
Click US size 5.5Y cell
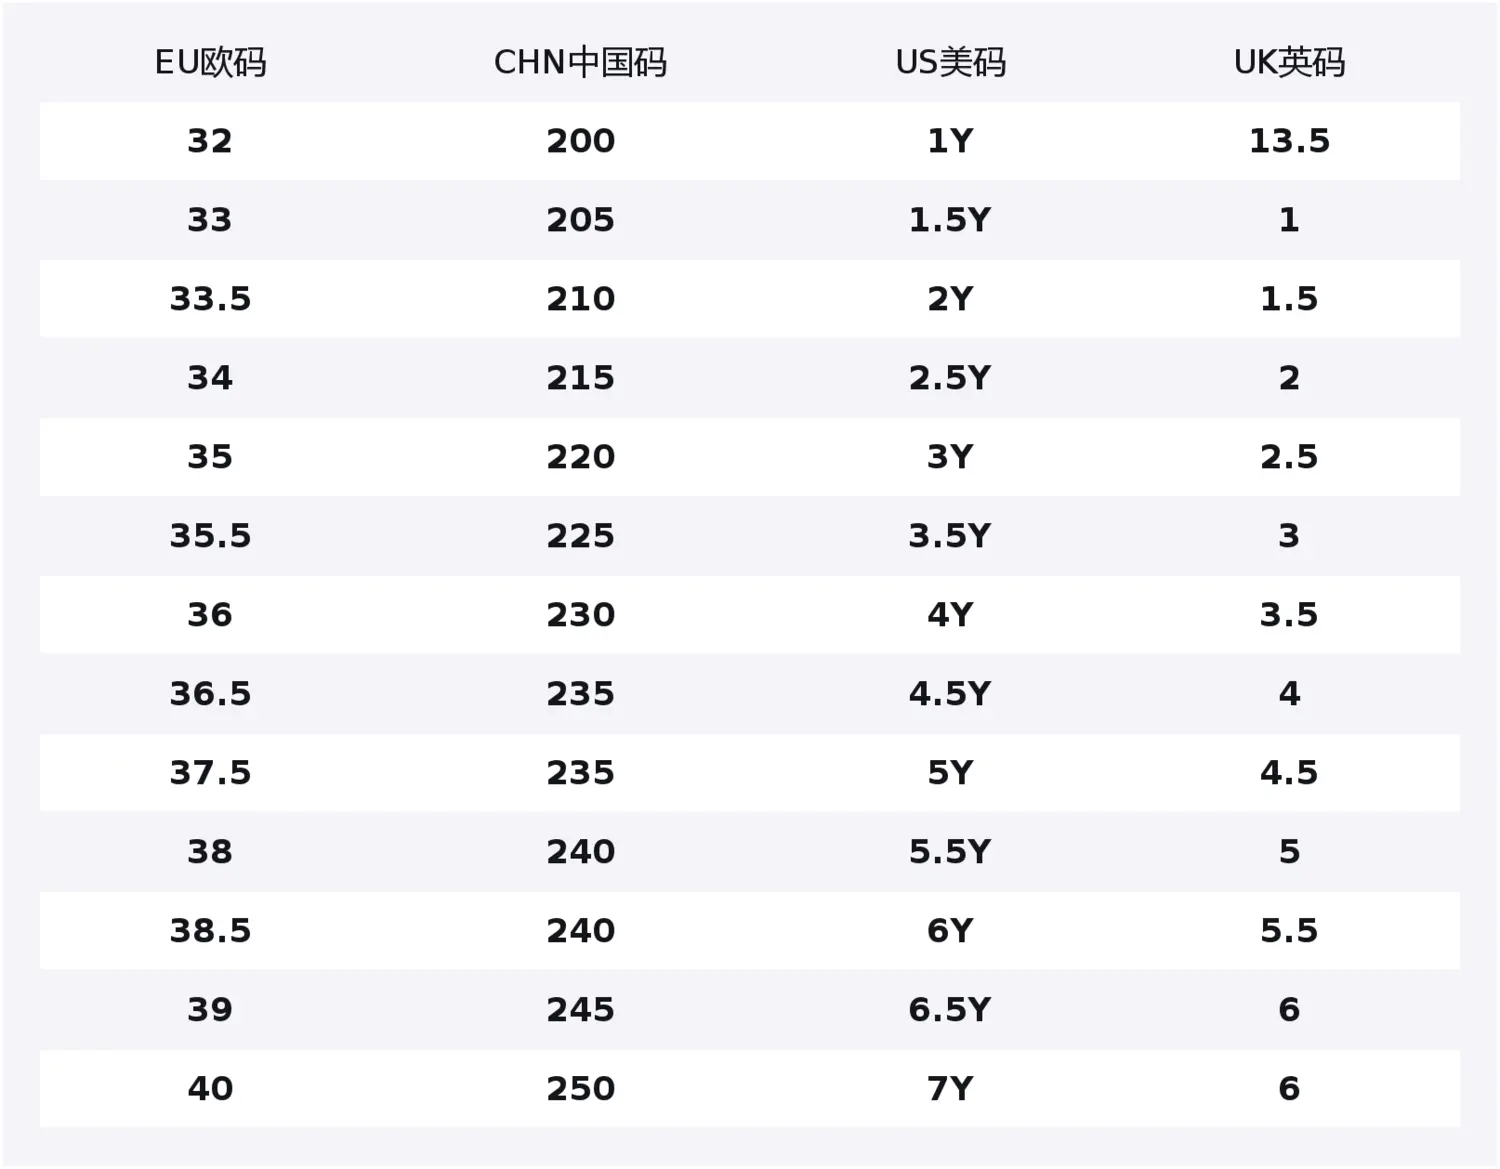tap(950, 852)
